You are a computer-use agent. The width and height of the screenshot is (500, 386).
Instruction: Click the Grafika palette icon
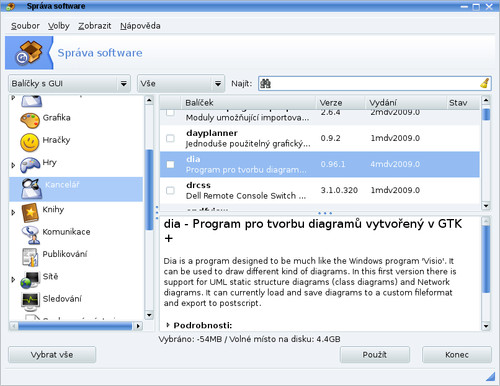[x=30, y=121]
